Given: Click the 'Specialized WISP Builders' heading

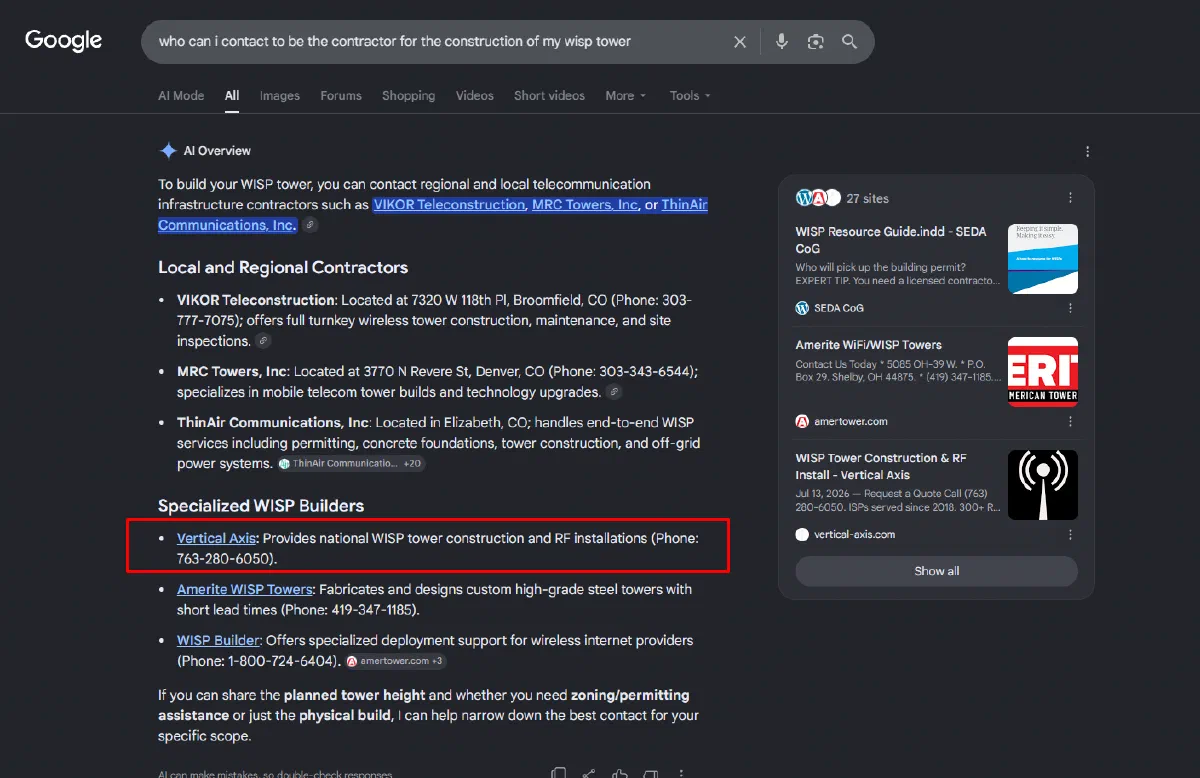Looking at the screenshot, I should tap(261, 506).
